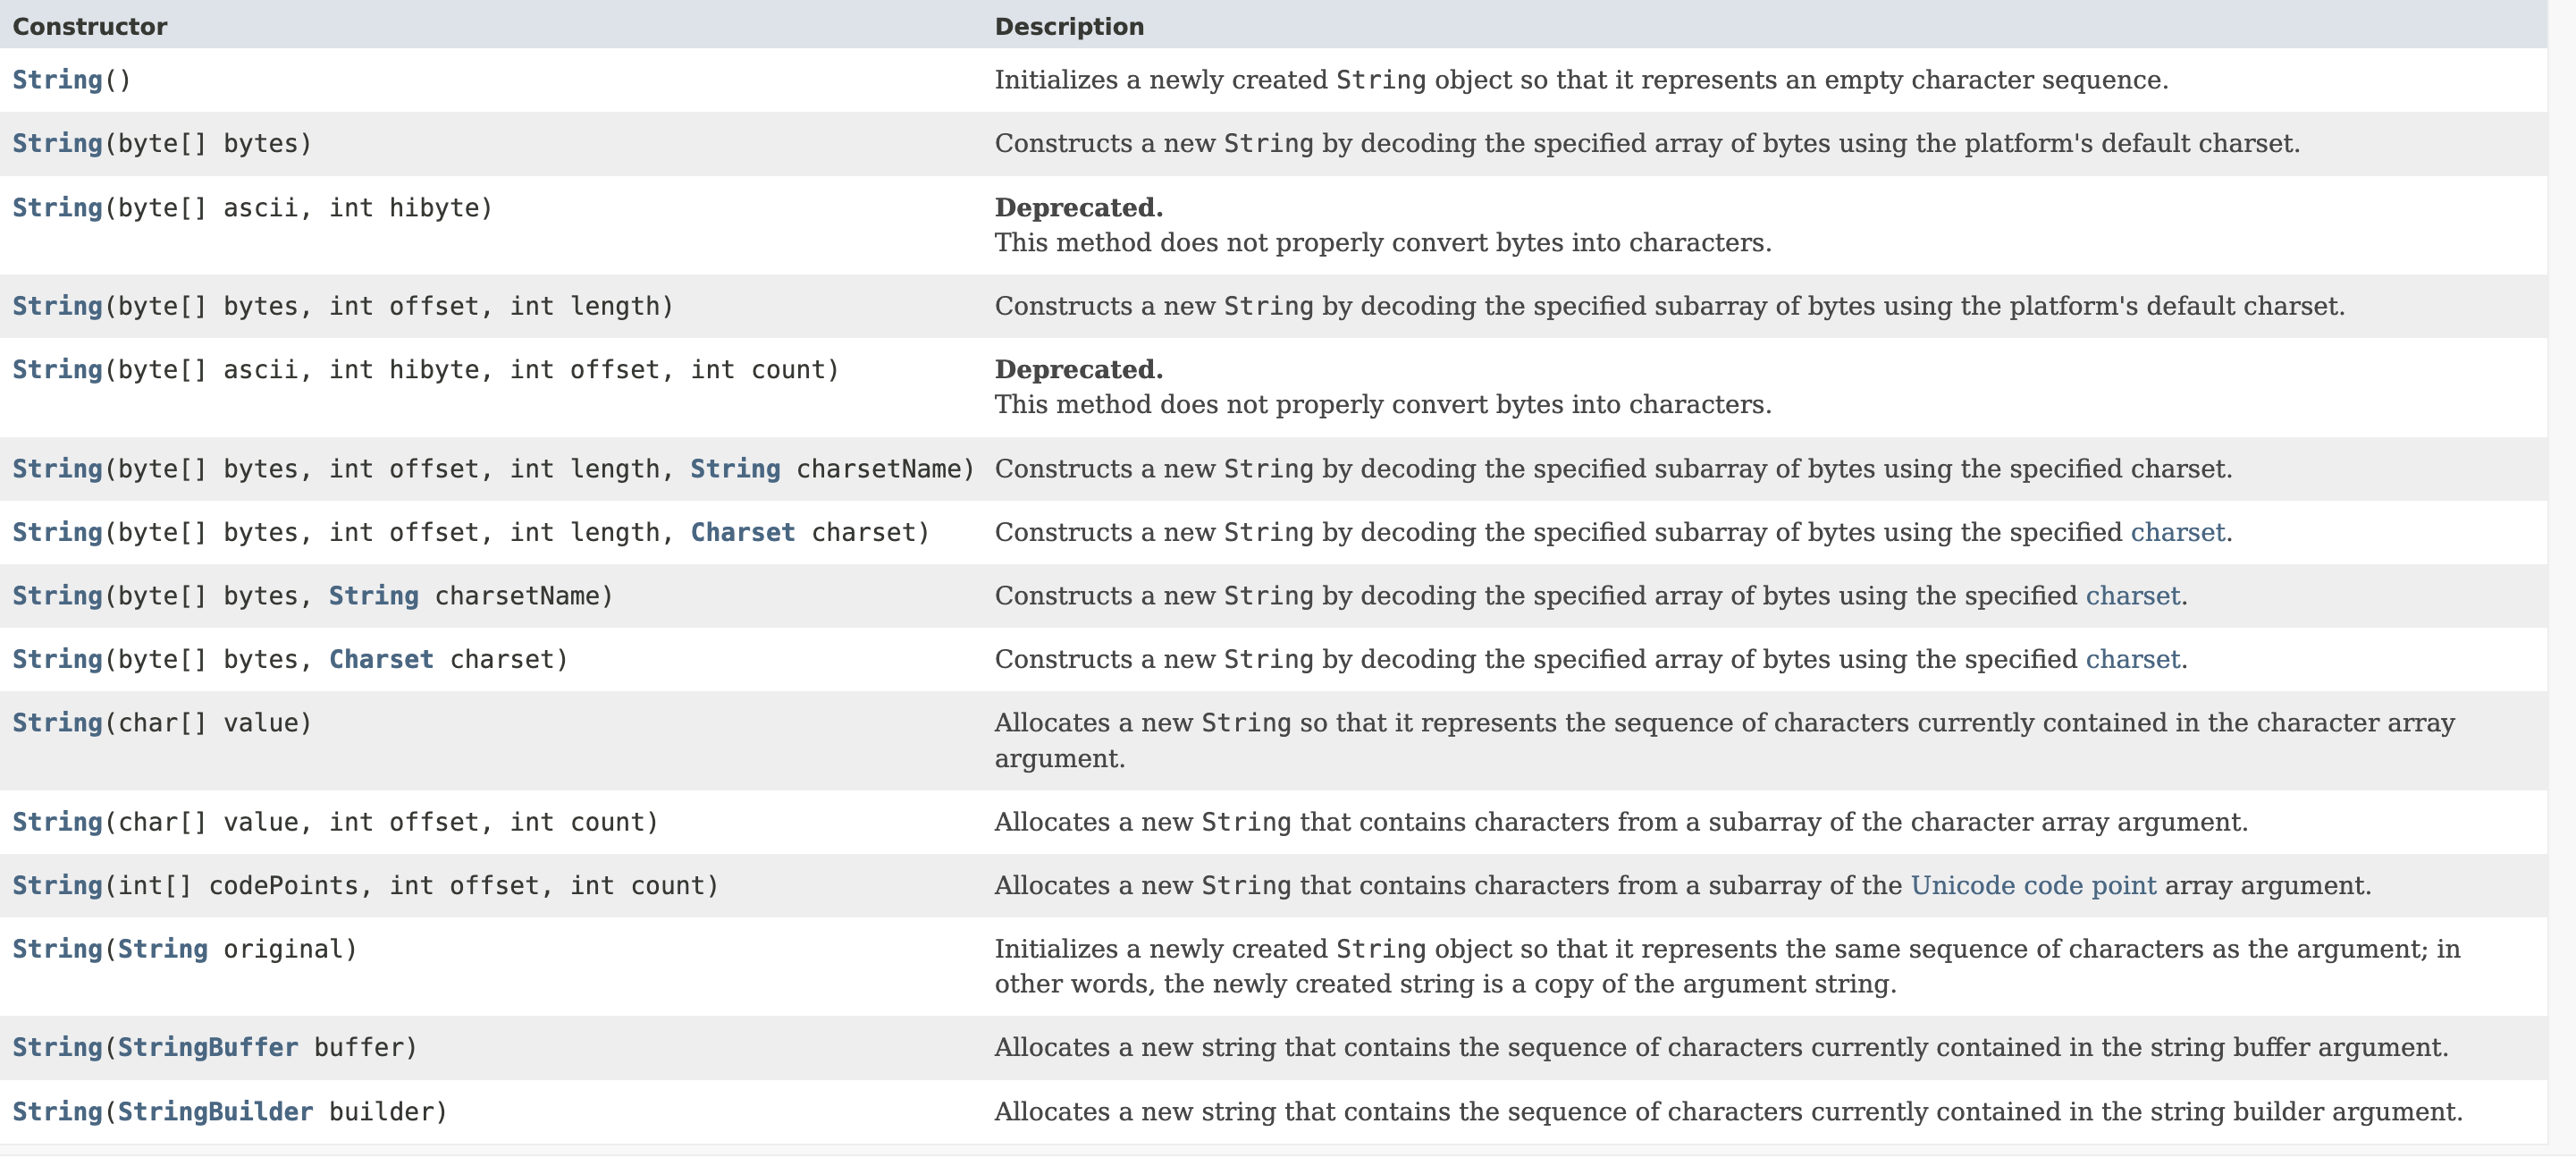Click Charset type link in String(byte[] bytes, Charset charset)

point(382,660)
